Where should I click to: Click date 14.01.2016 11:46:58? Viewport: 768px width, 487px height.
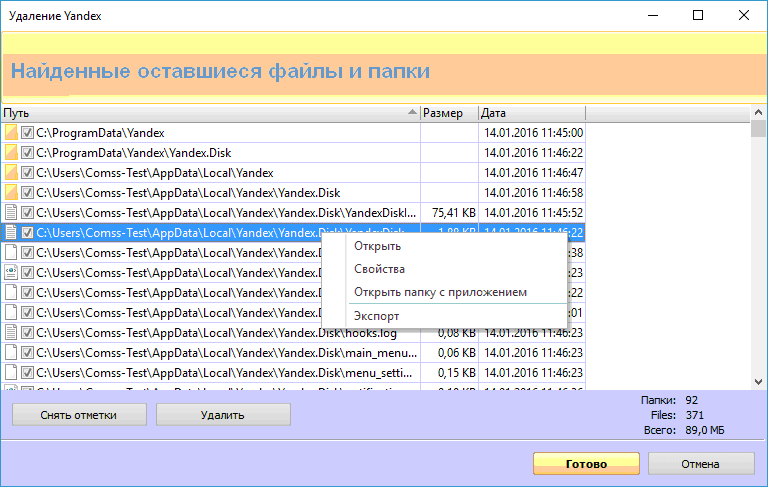(x=533, y=193)
